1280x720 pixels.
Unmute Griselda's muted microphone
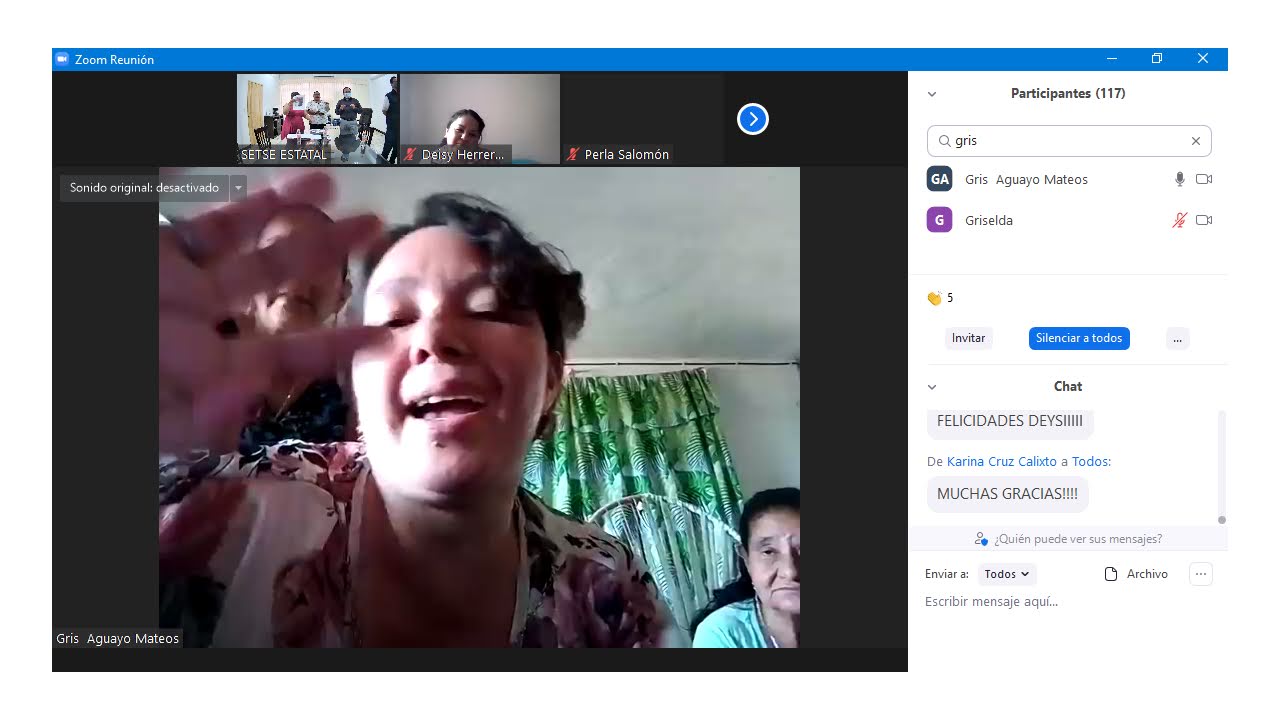(1179, 220)
